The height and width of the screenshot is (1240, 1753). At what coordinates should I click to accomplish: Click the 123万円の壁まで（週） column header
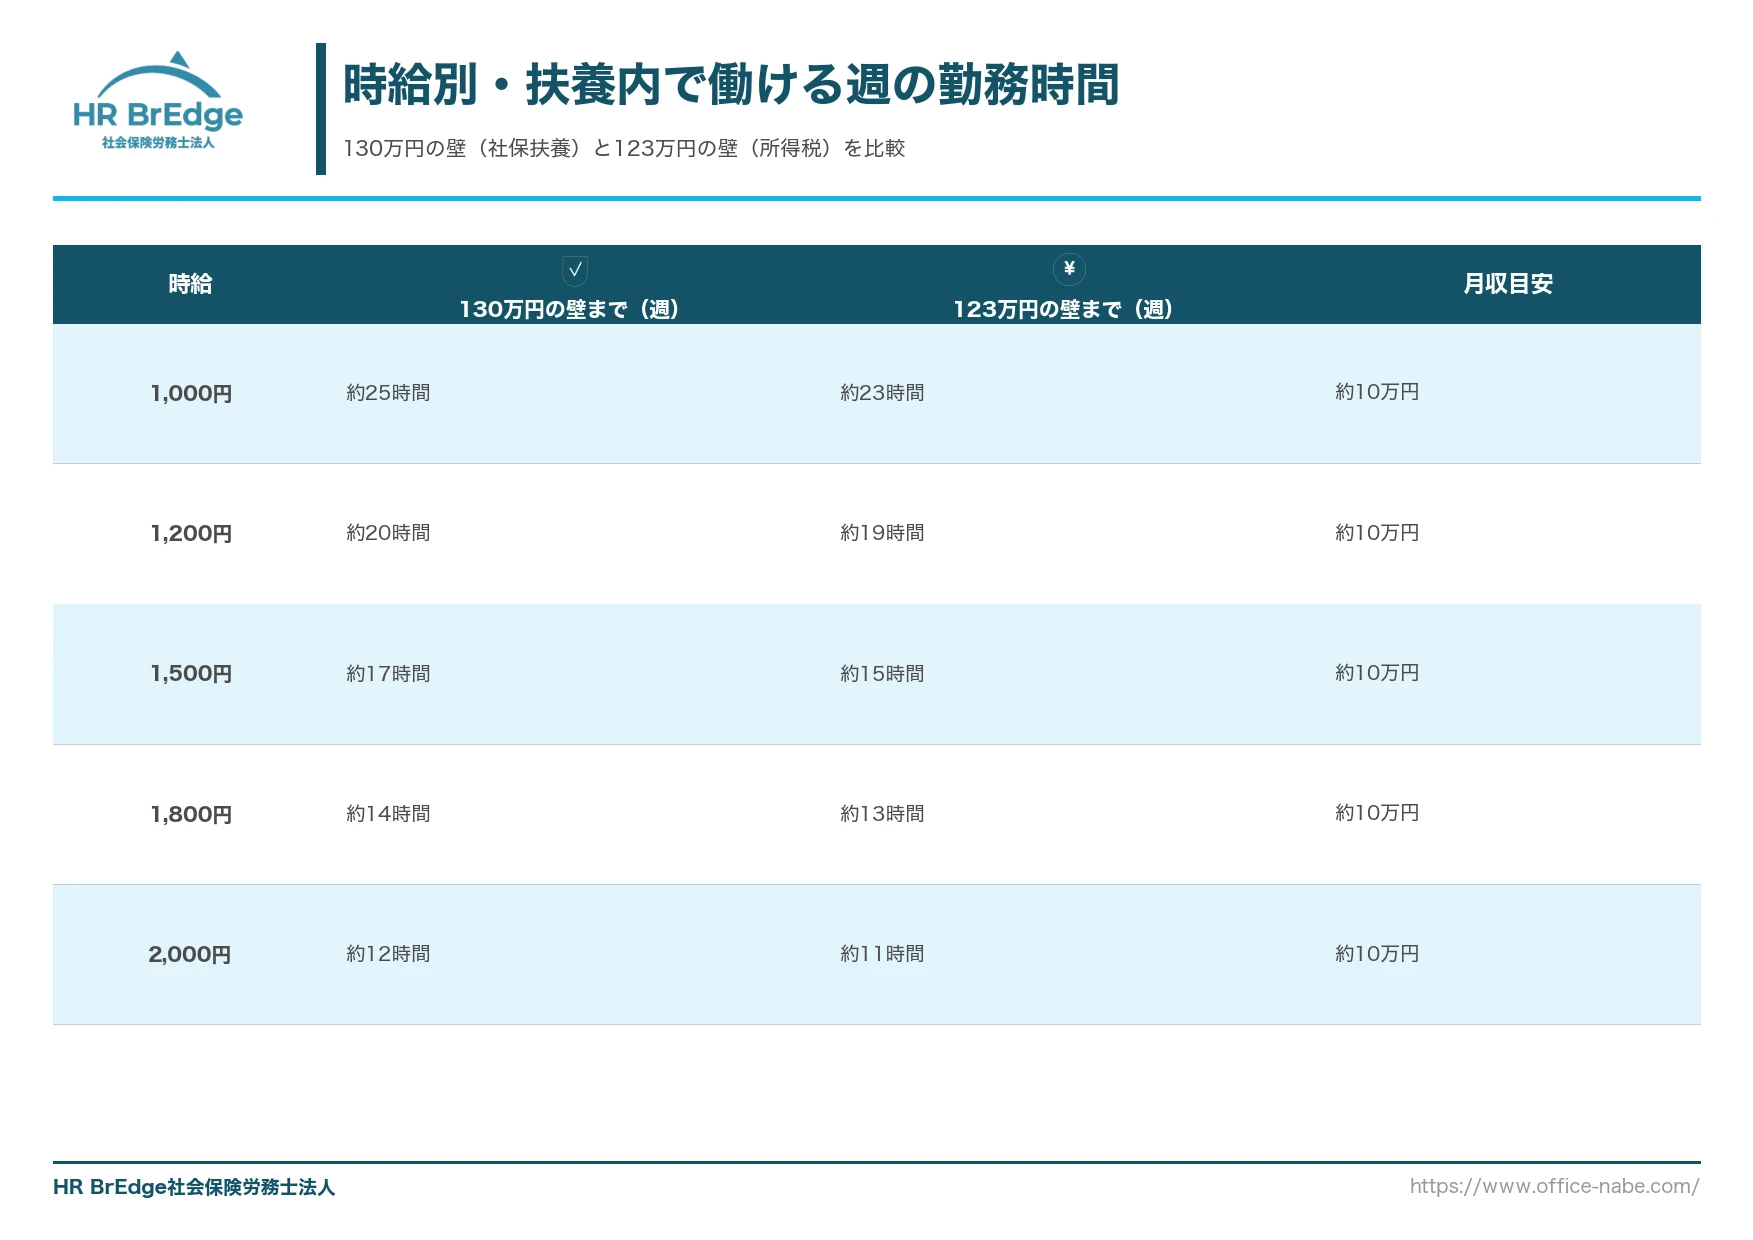click(x=1063, y=309)
